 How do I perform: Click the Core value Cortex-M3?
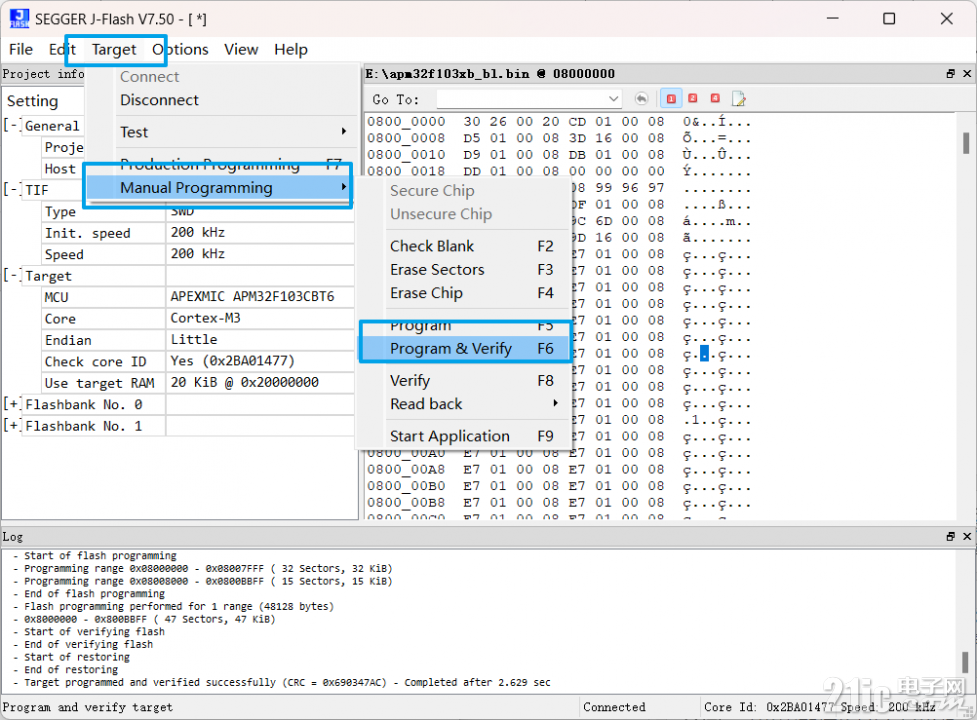point(206,318)
